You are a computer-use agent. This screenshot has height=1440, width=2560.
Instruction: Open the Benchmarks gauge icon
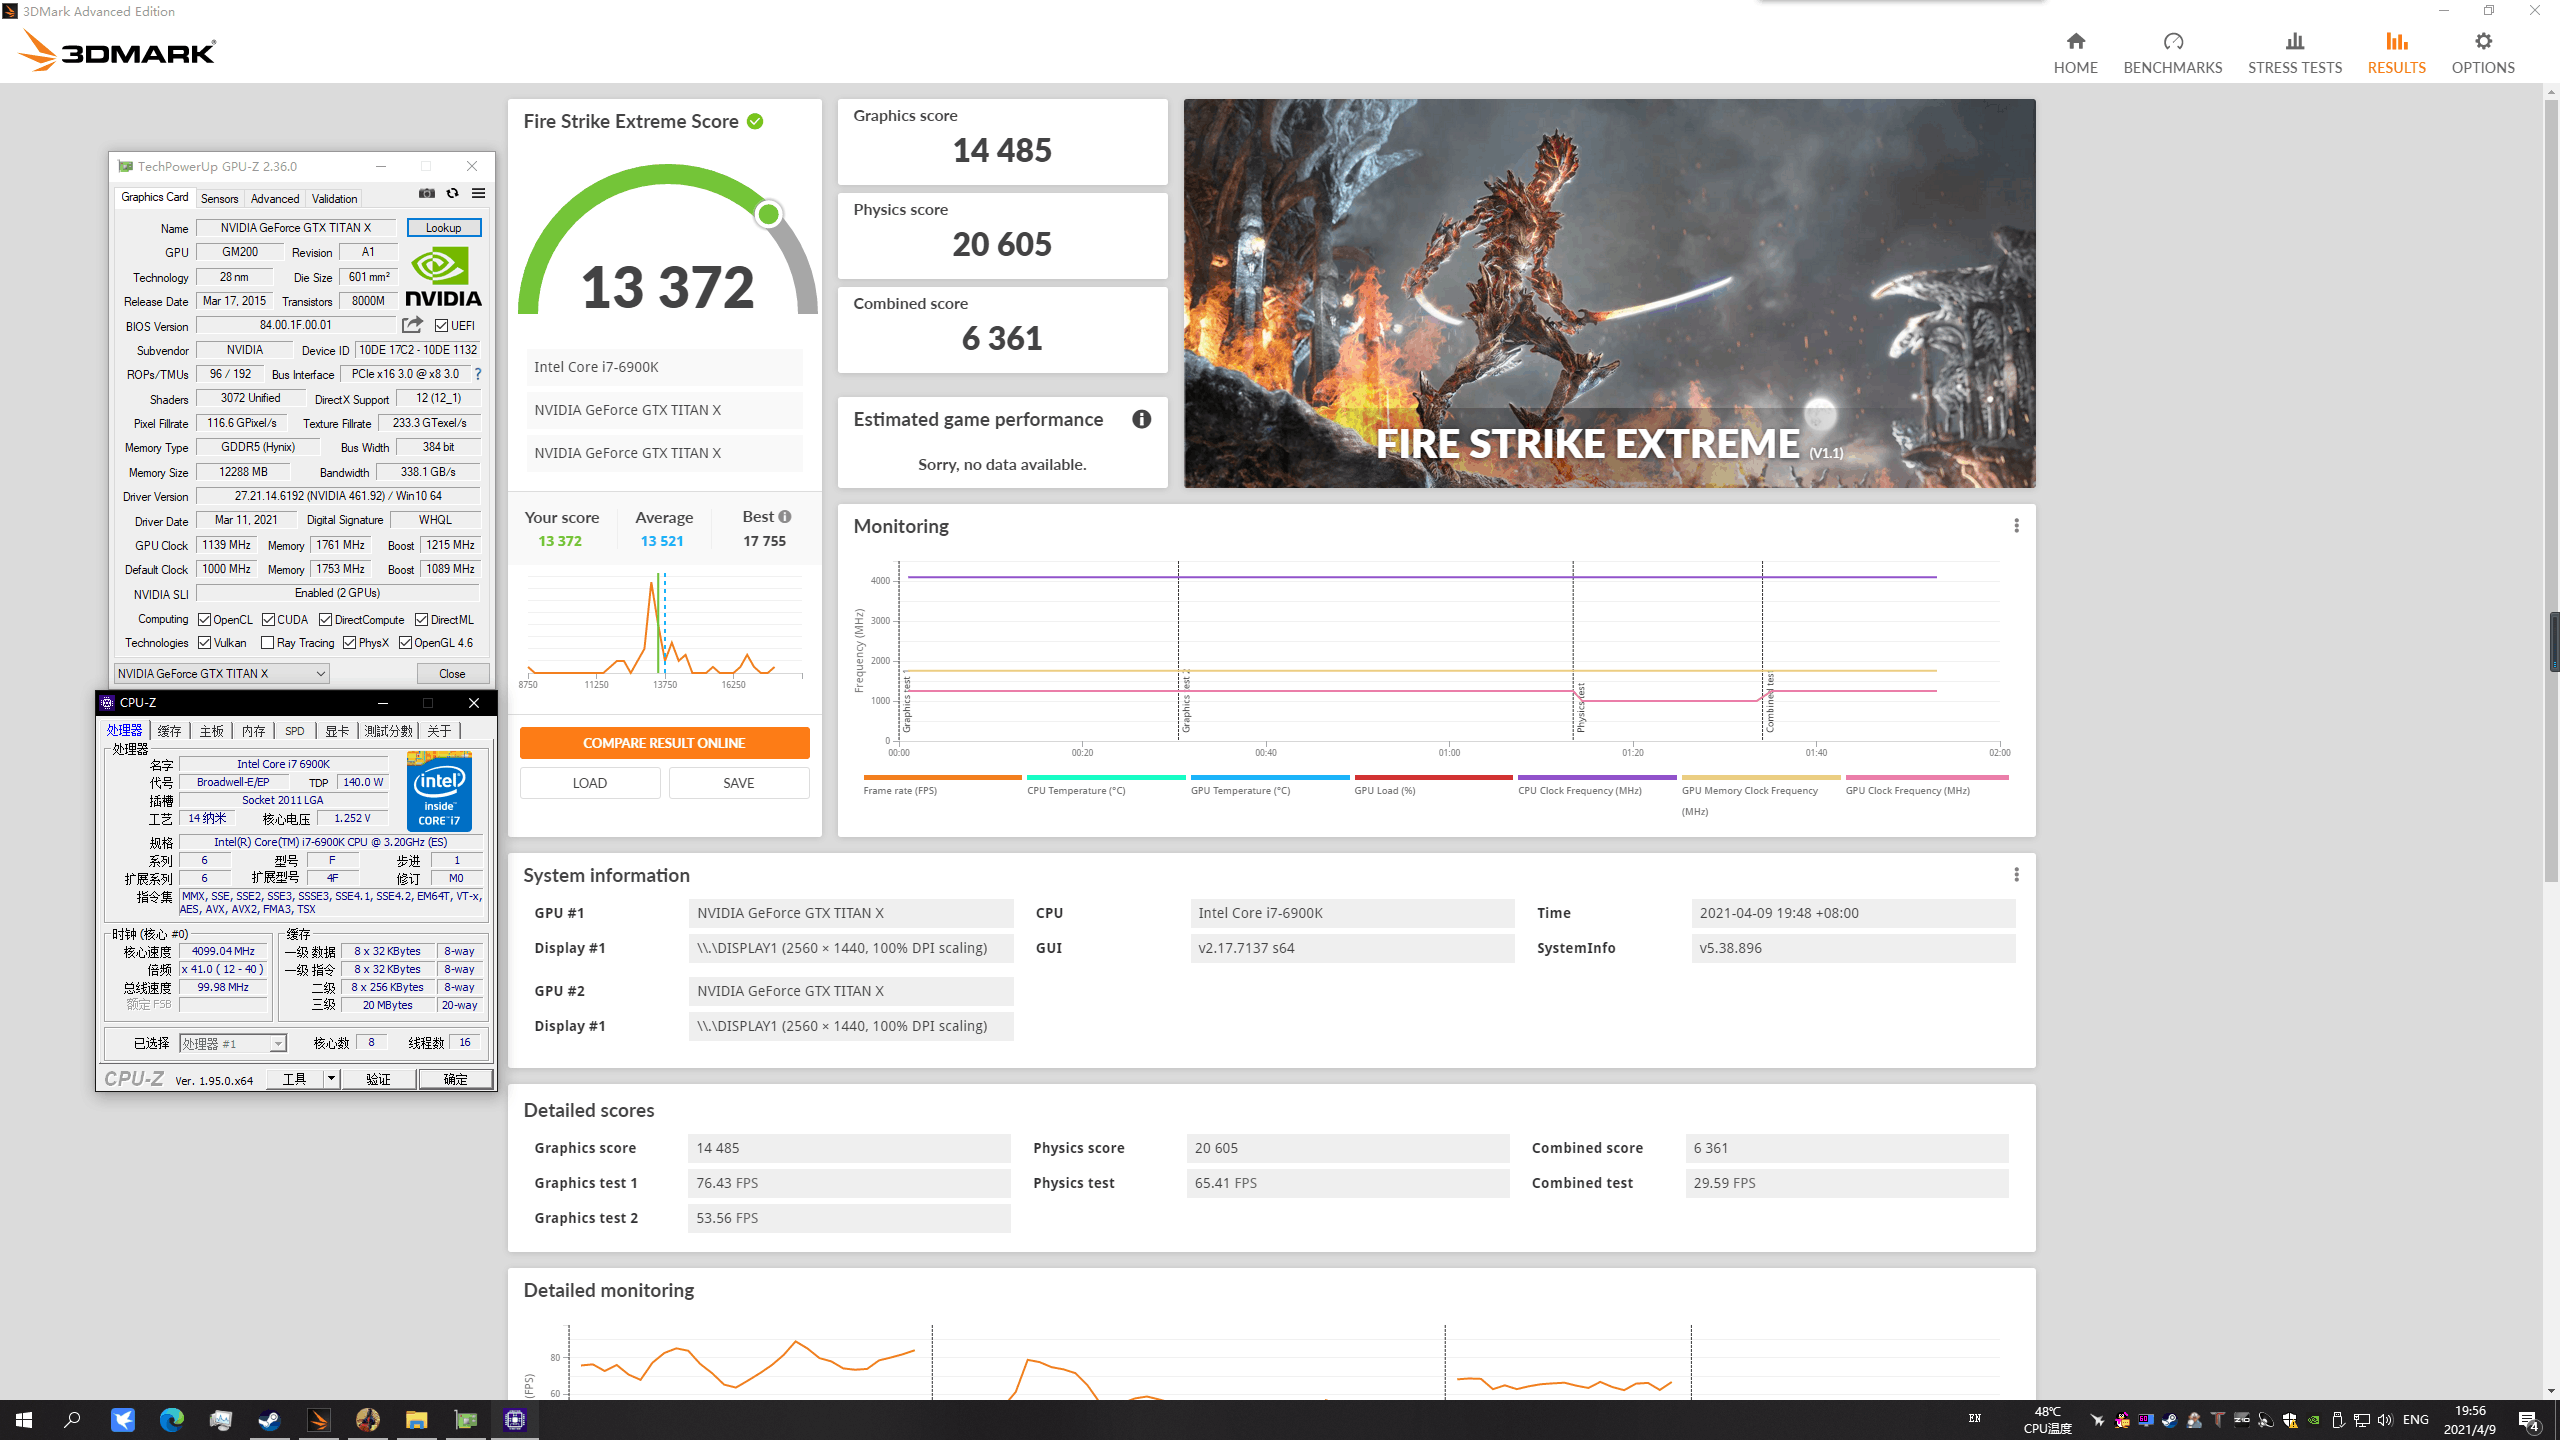[2172, 41]
